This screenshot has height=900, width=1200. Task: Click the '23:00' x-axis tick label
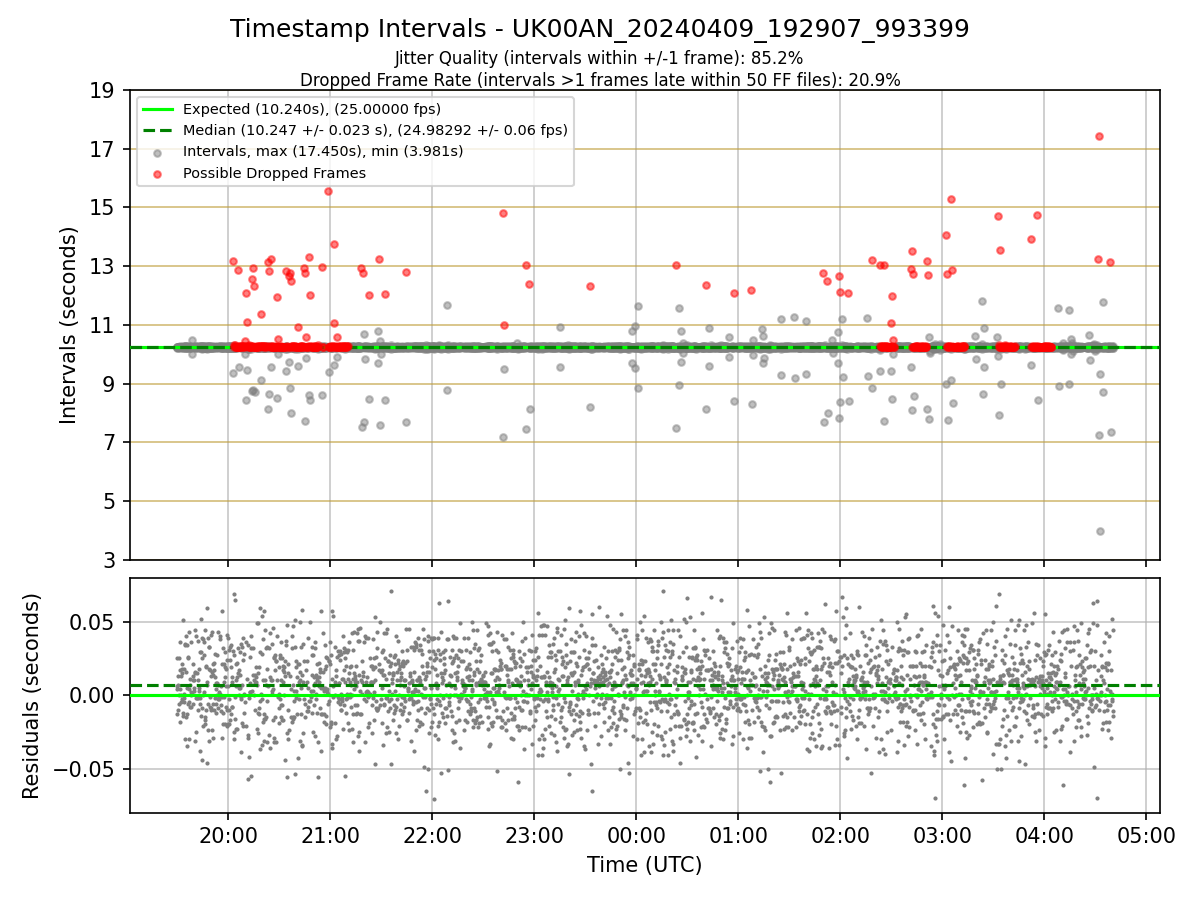click(x=534, y=835)
